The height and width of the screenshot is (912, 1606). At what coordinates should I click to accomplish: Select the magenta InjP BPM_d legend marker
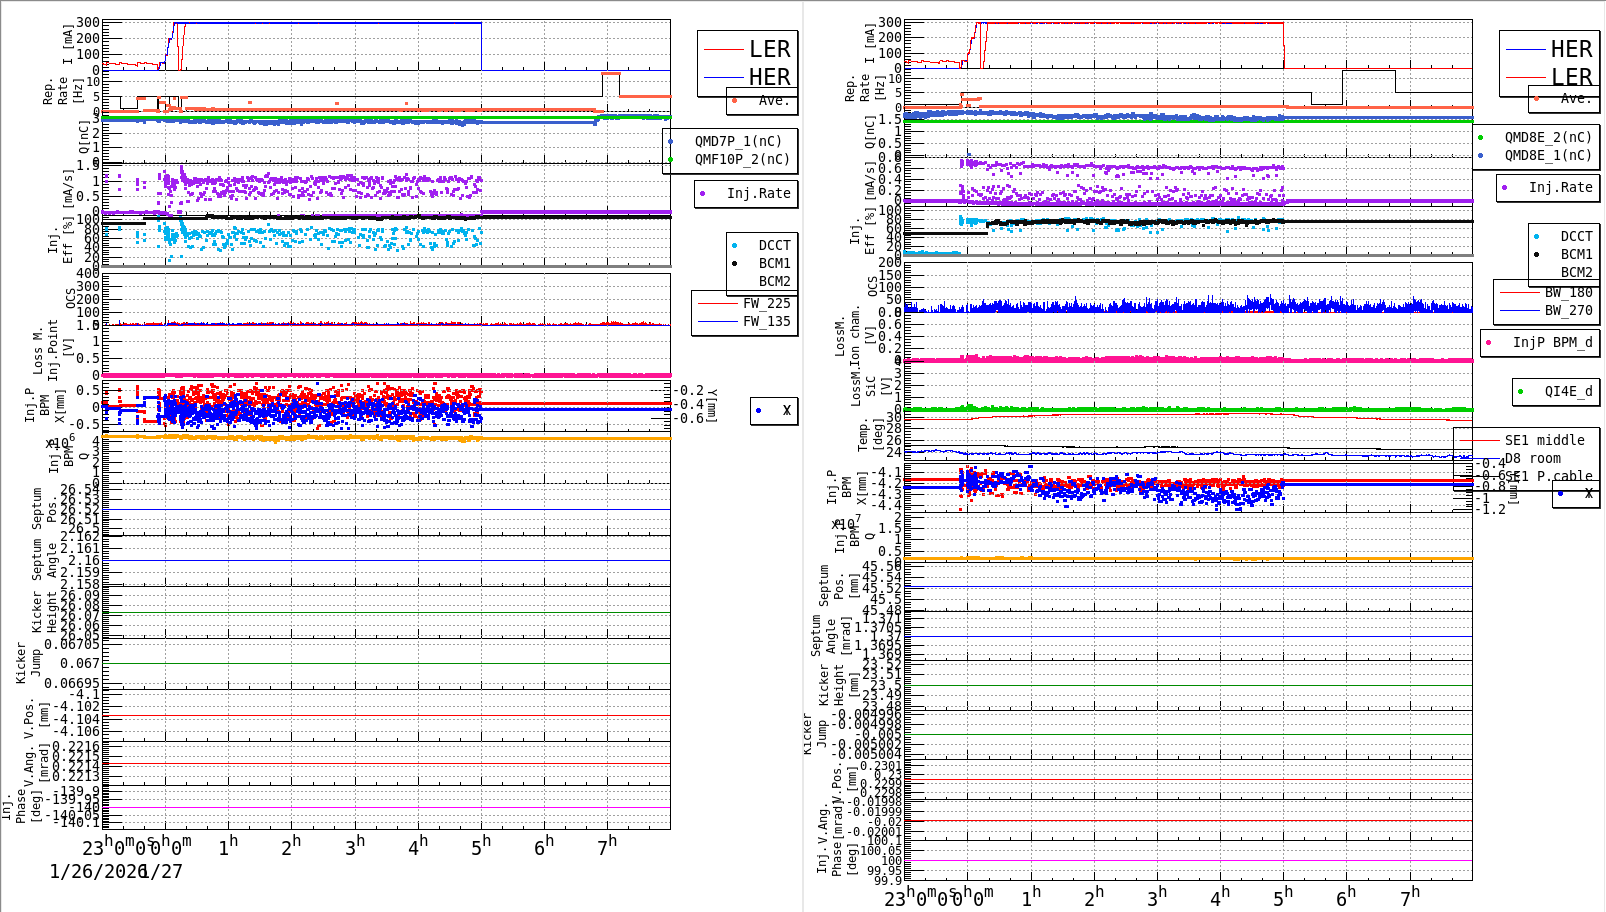[x=1486, y=343]
